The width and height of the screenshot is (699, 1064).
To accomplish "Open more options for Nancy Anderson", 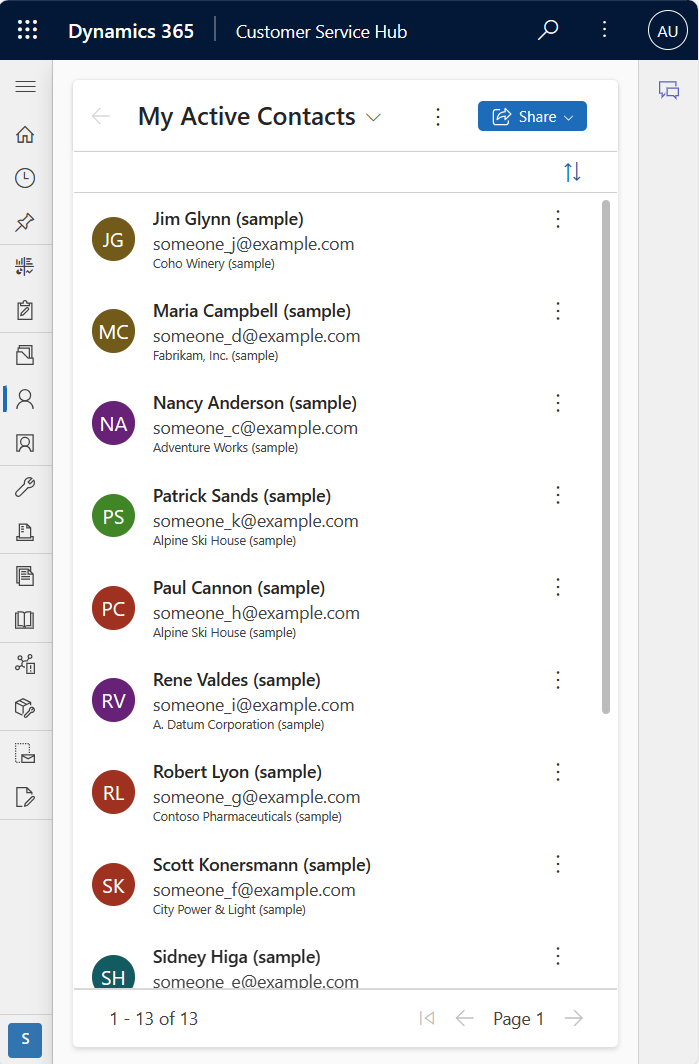I will (x=558, y=403).
